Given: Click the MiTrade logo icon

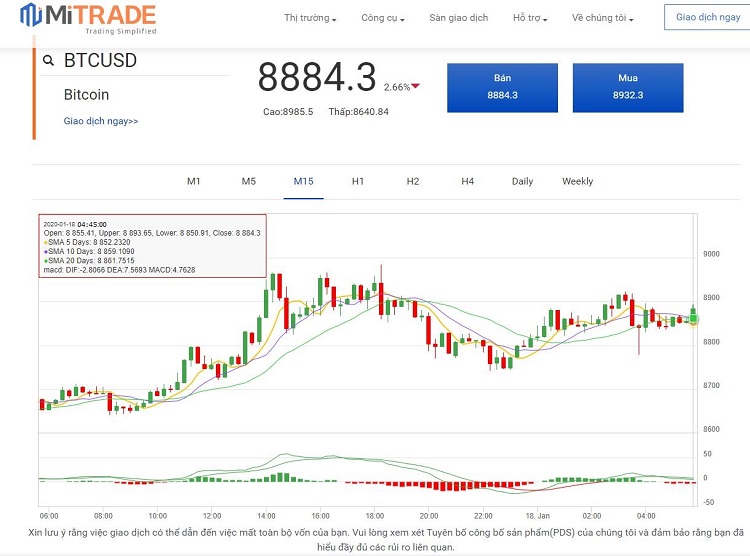Looking at the screenshot, I should (x=31, y=15).
